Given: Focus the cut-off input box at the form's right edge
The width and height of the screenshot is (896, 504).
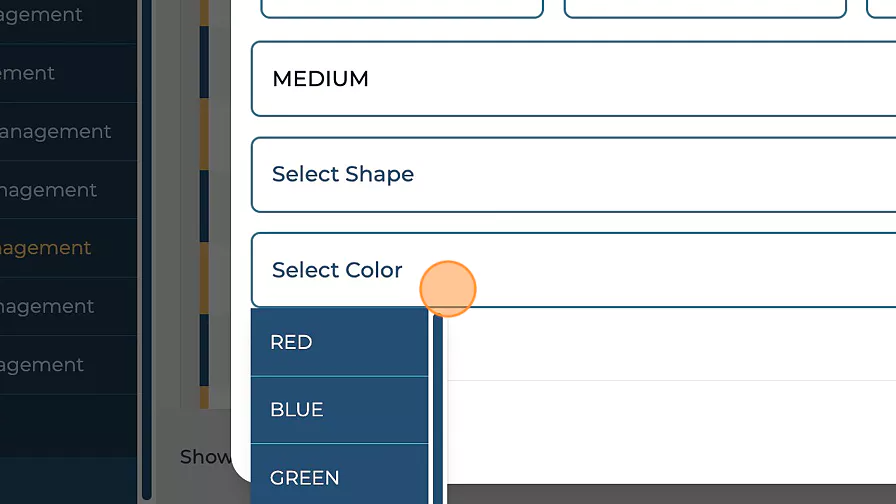Looking at the screenshot, I should click(882, 8).
